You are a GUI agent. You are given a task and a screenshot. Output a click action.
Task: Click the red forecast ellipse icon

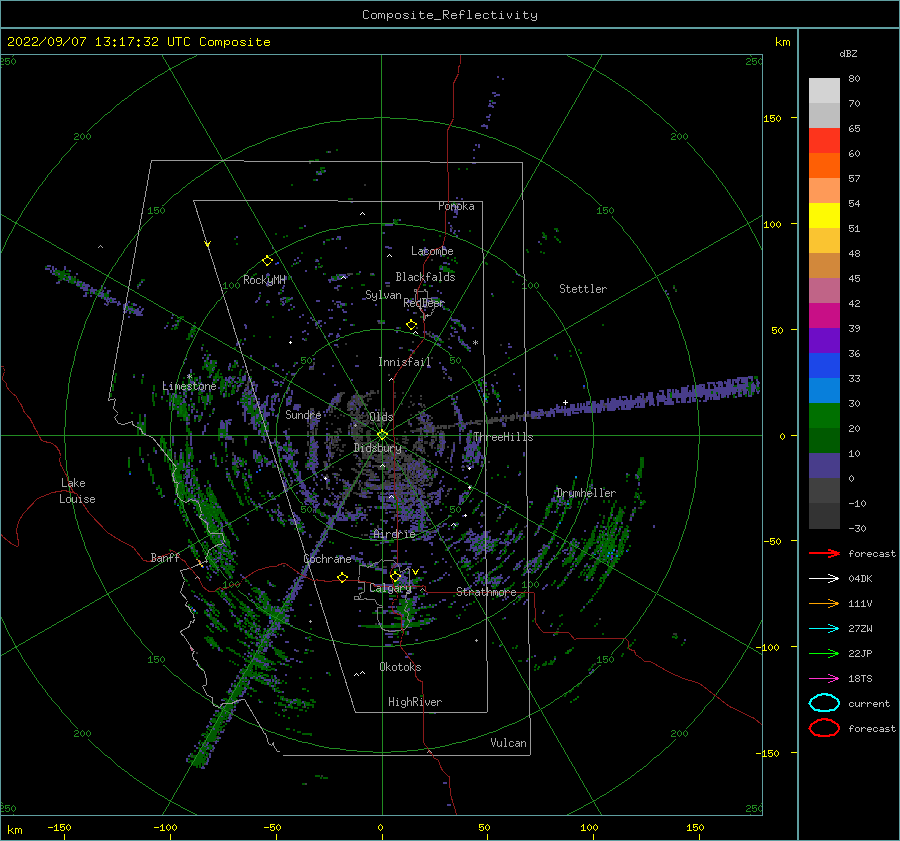click(x=824, y=728)
